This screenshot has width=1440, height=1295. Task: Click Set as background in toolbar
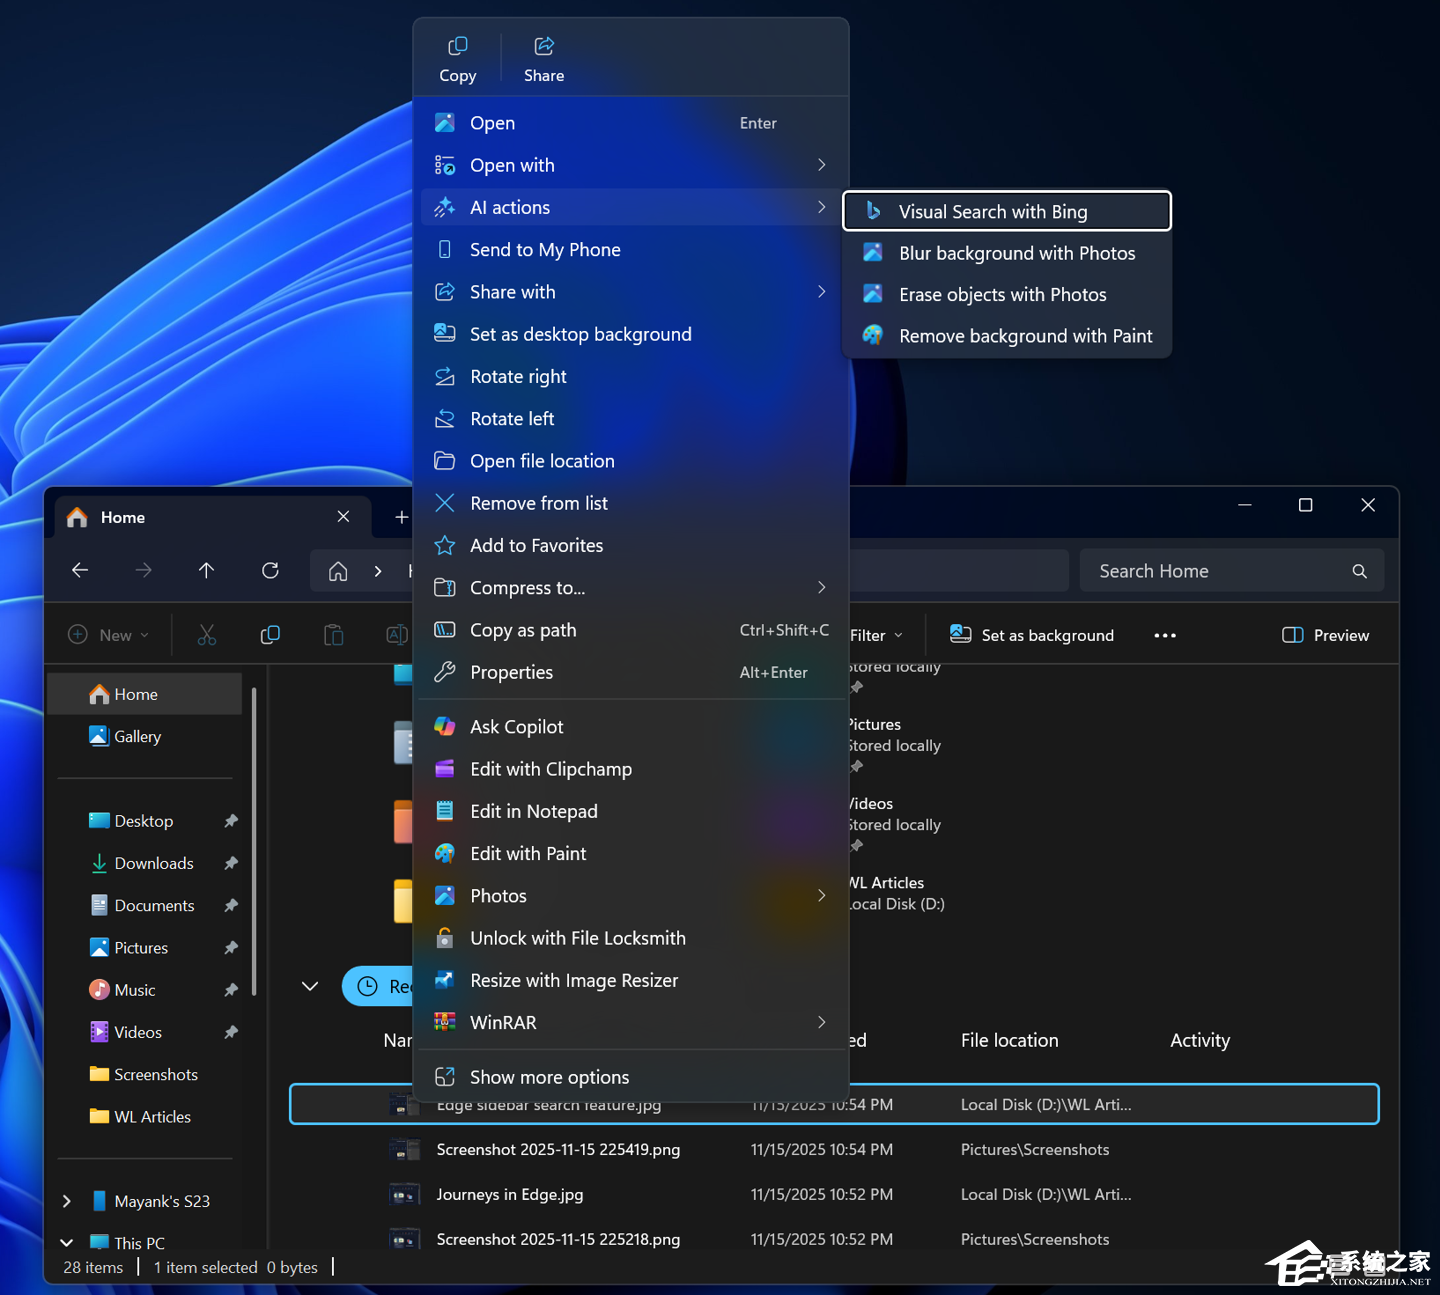click(1031, 635)
